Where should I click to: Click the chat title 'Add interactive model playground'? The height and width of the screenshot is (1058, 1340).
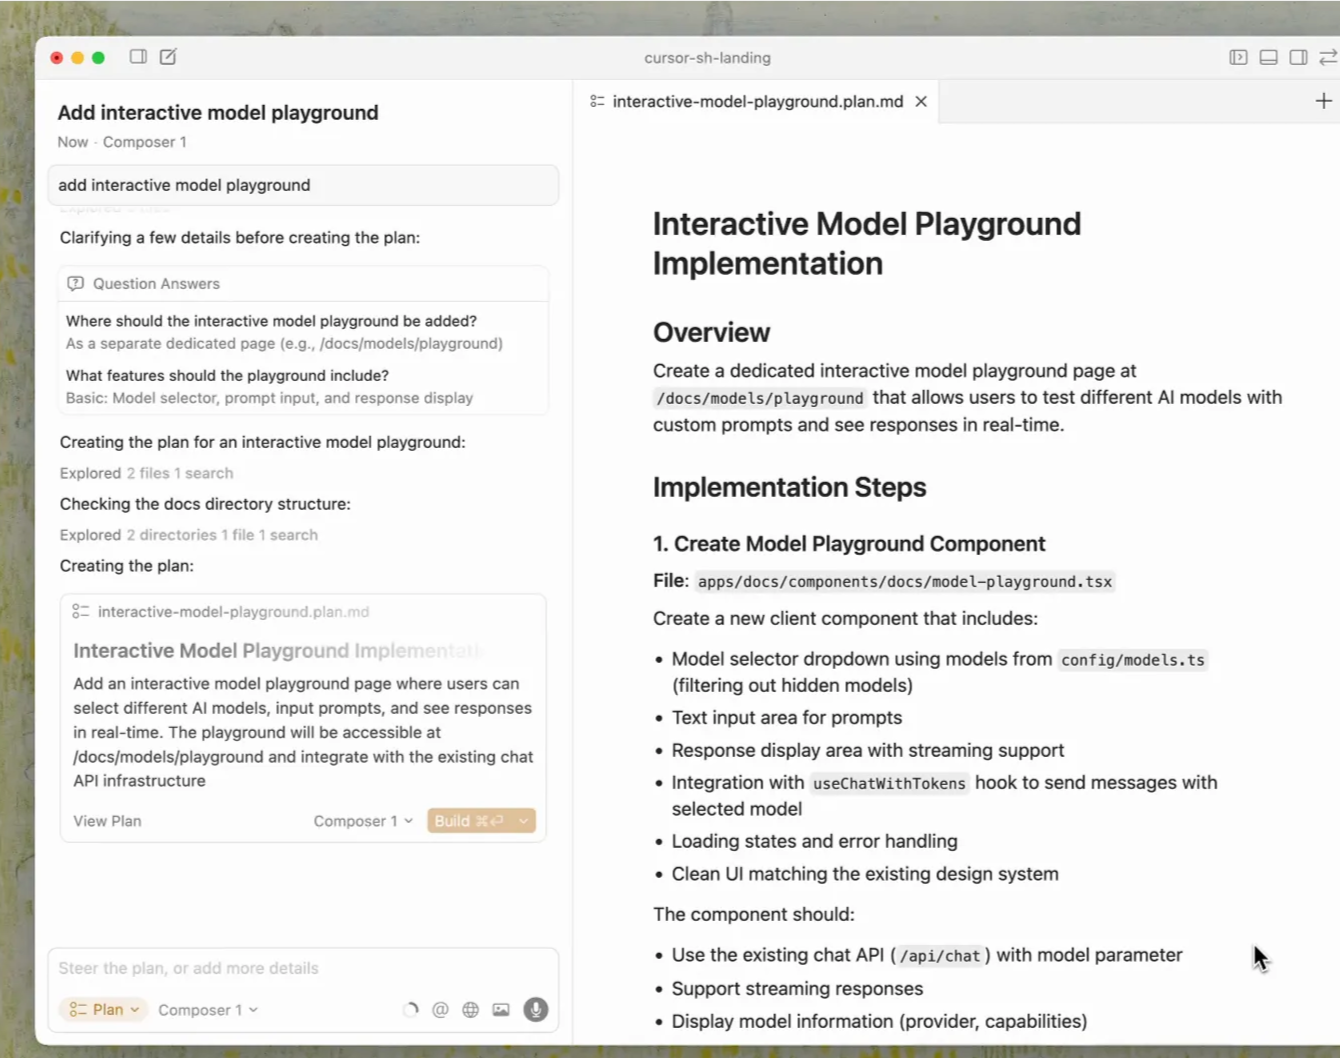(218, 113)
